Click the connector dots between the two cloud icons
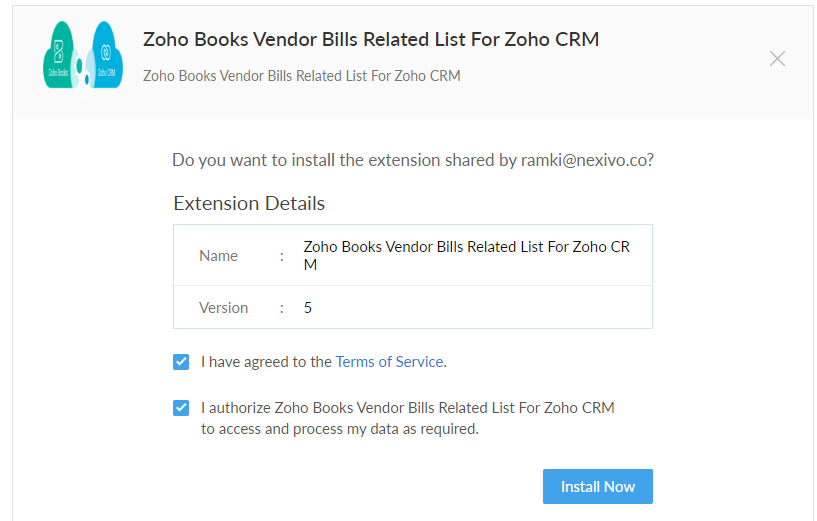 pyautogui.click(x=82, y=67)
